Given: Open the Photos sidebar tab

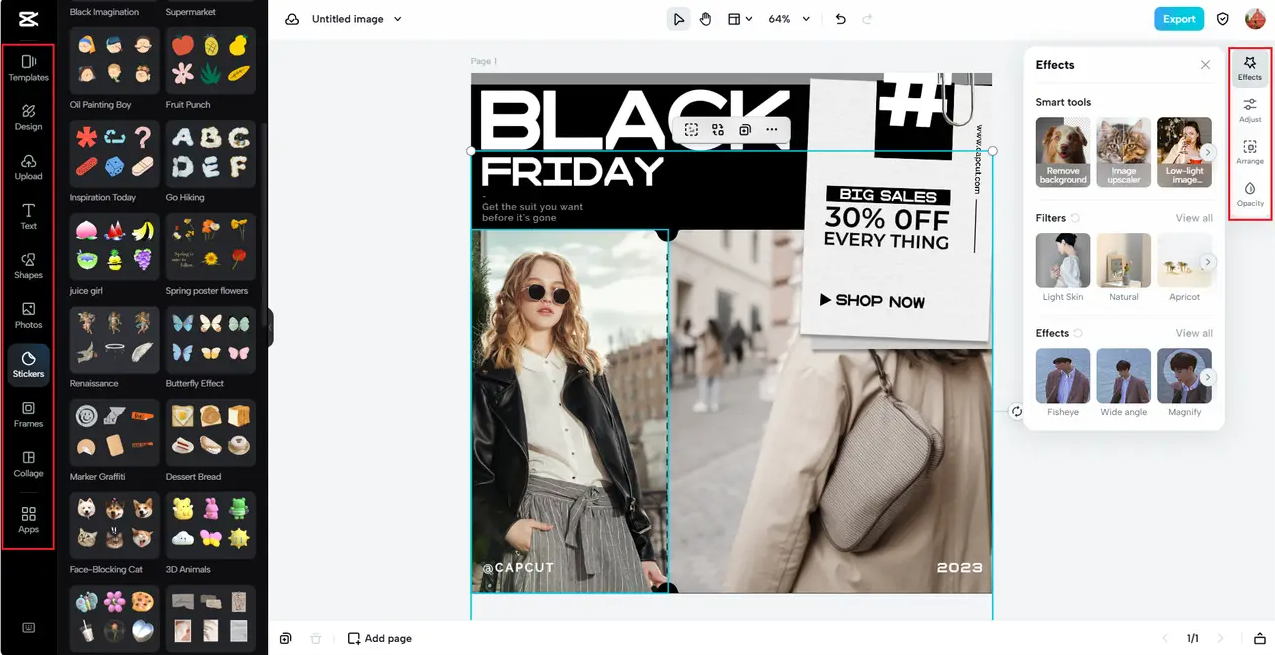Looking at the screenshot, I should (x=28, y=315).
